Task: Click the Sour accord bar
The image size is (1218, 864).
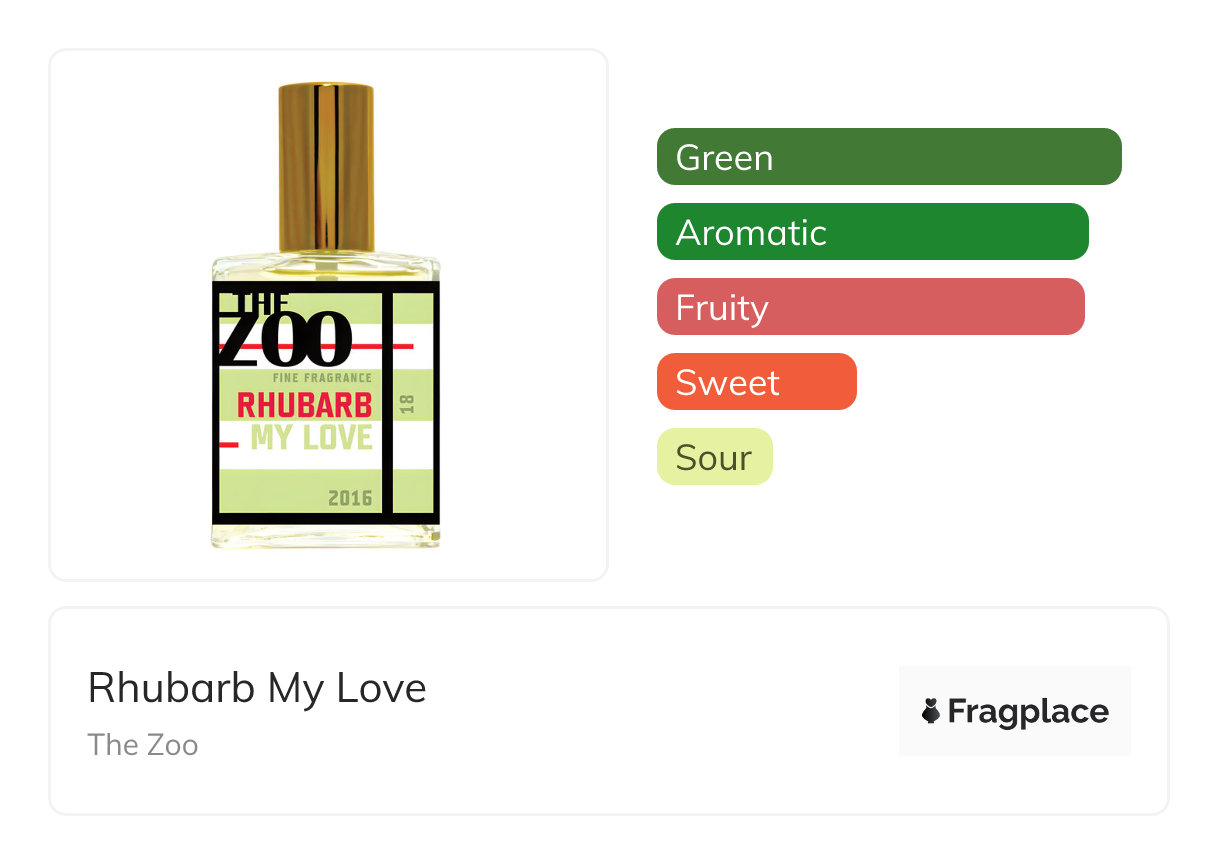Action: [x=714, y=457]
